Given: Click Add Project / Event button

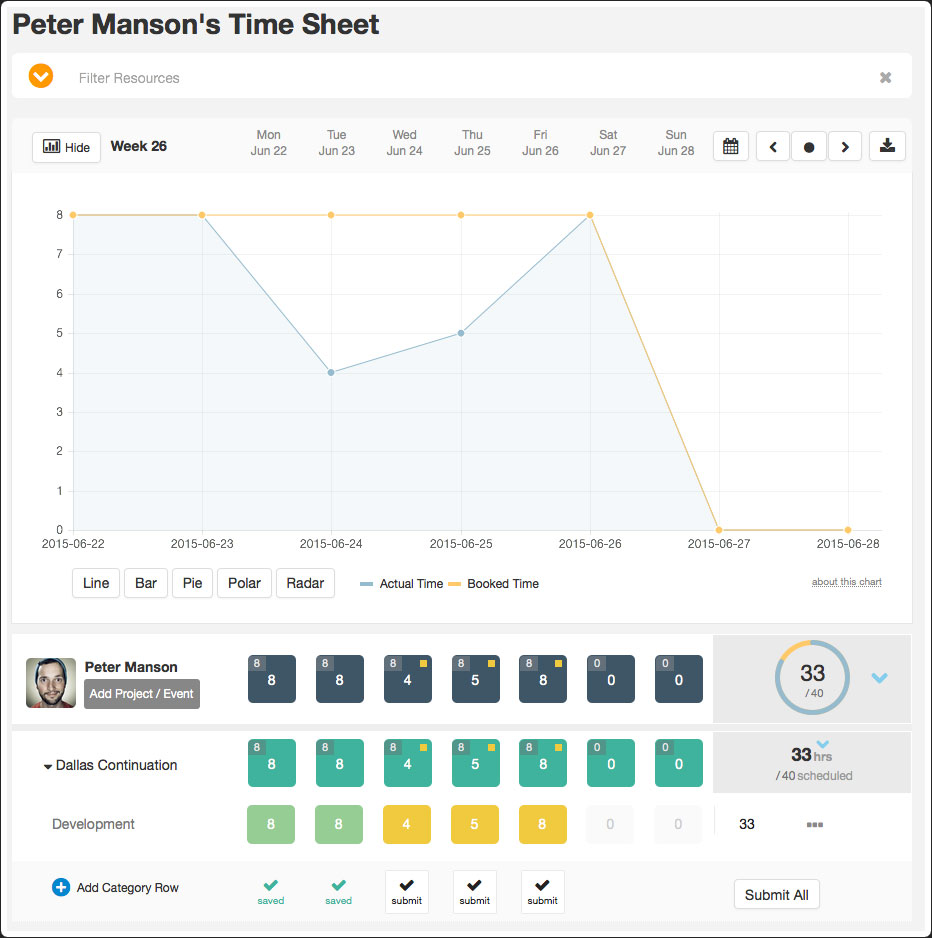Looking at the screenshot, I should [x=142, y=694].
